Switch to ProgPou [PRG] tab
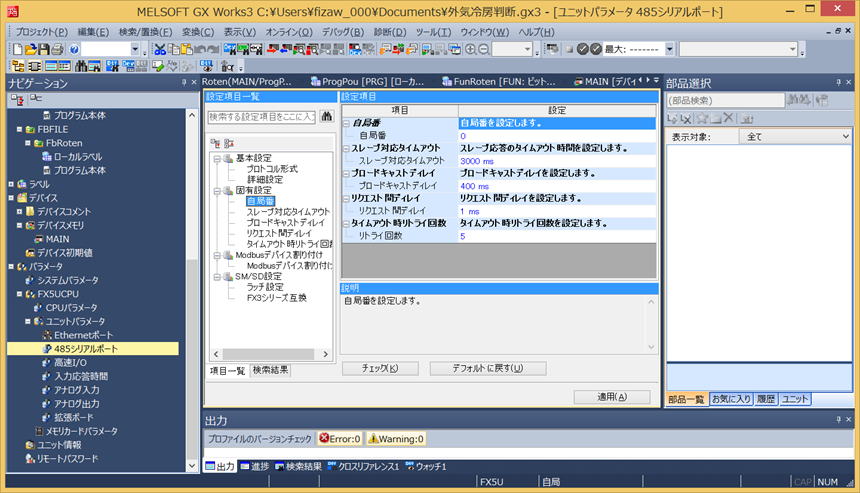The height and width of the screenshot is (493, 860). coord(367,81)
